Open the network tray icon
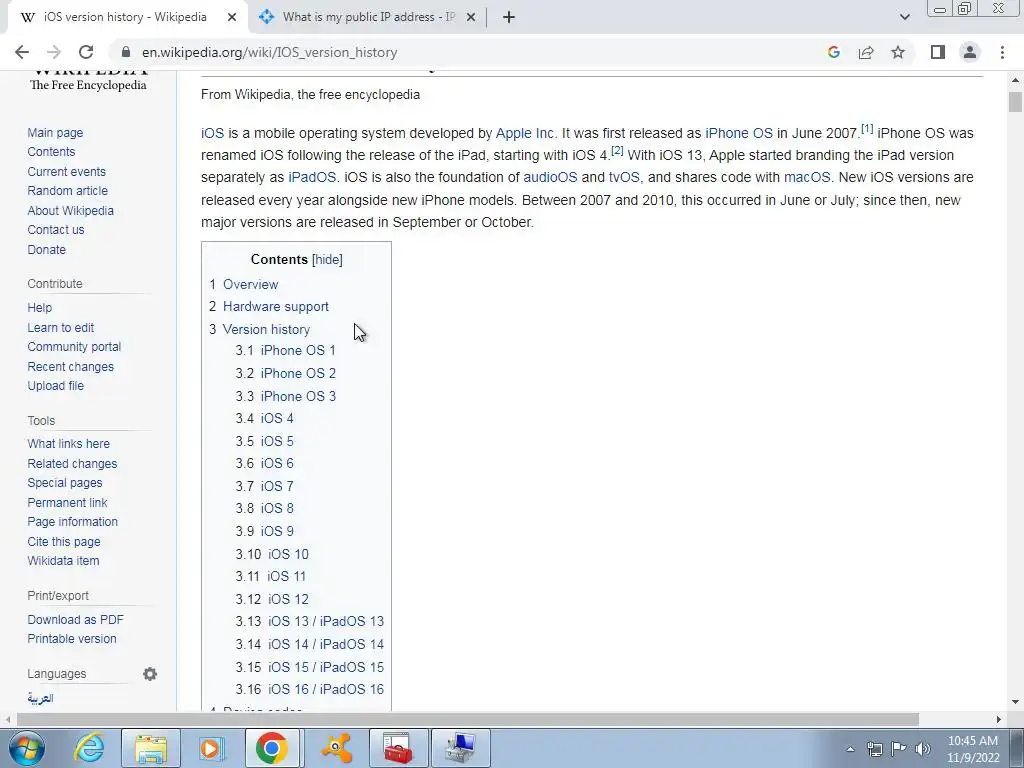1024x768 pixels. pos(874,749)
